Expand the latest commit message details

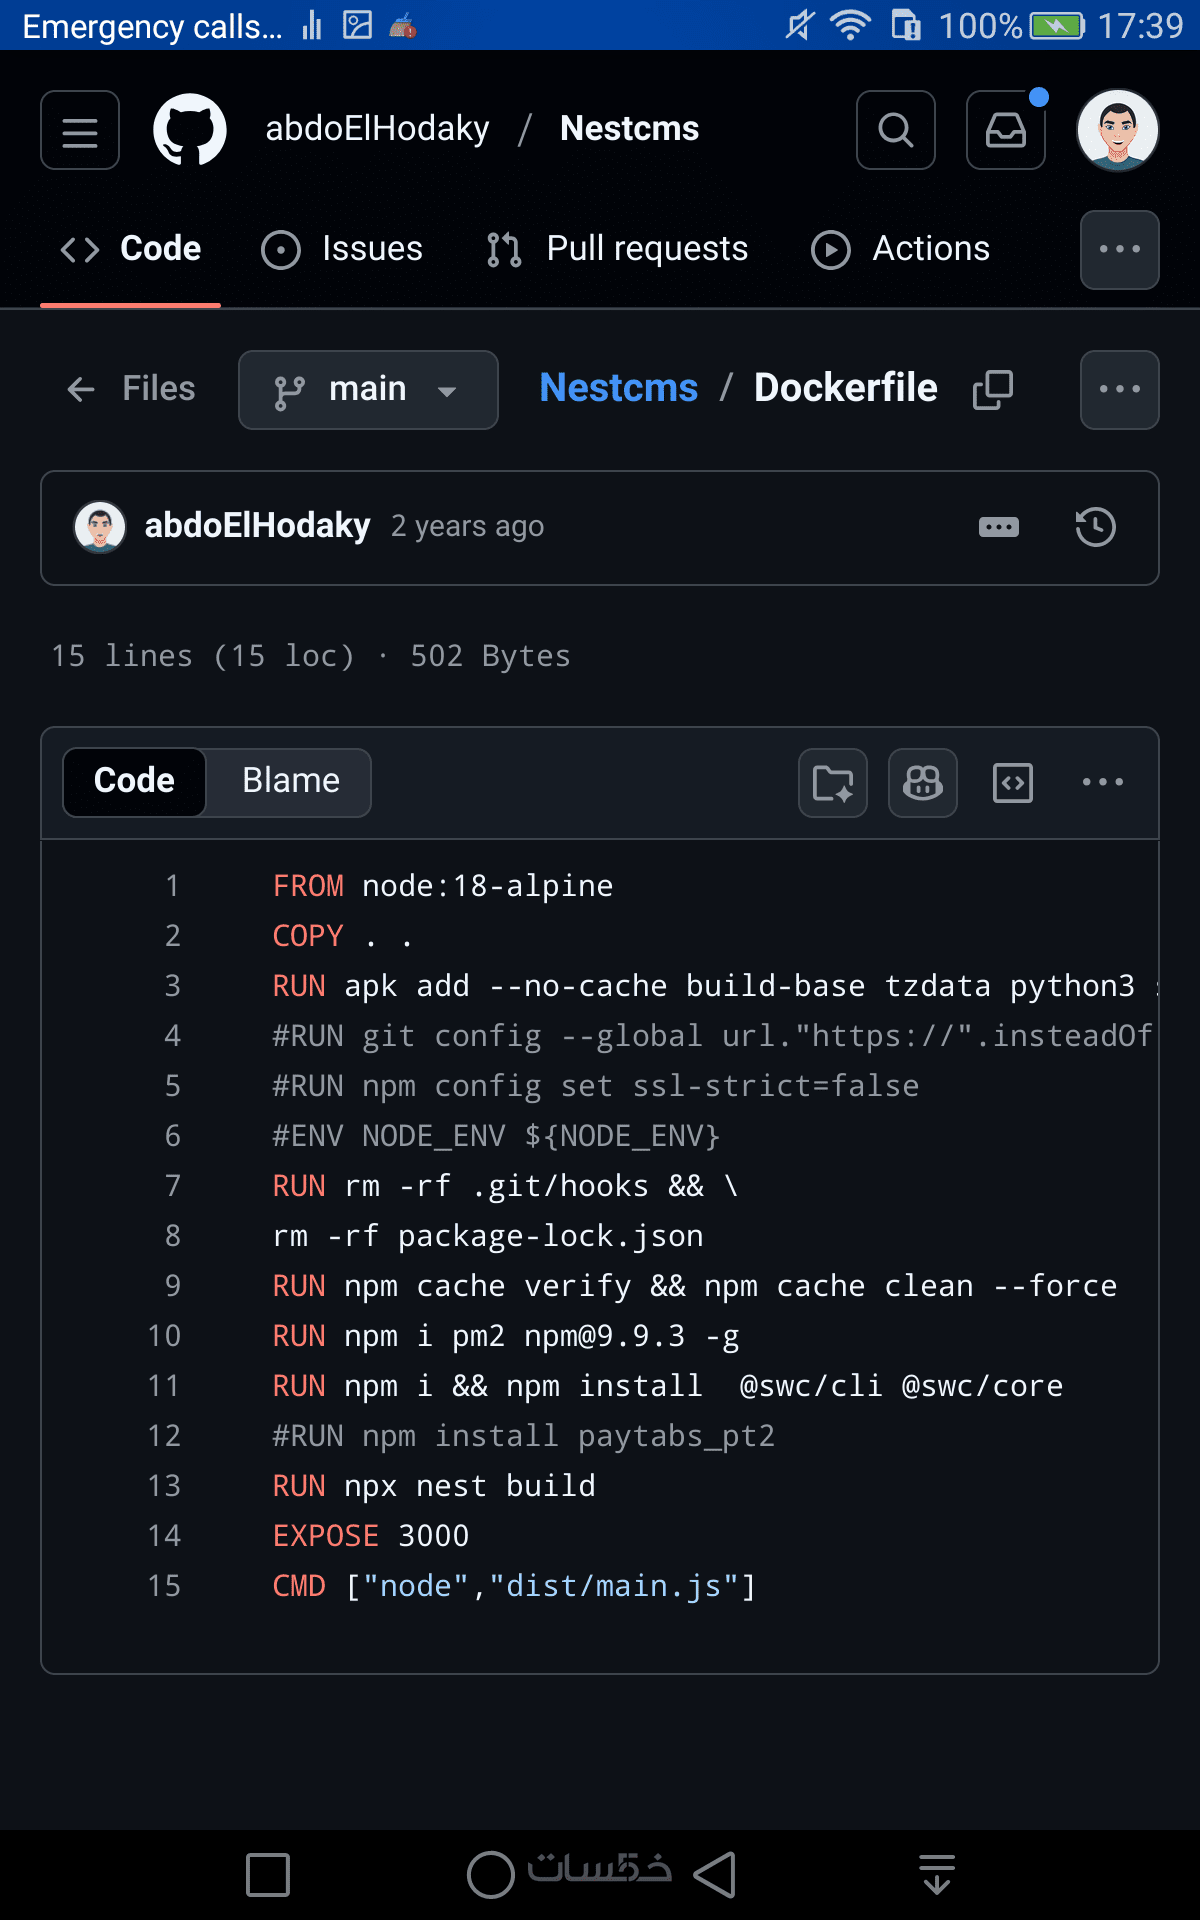(x=998, y=527)
